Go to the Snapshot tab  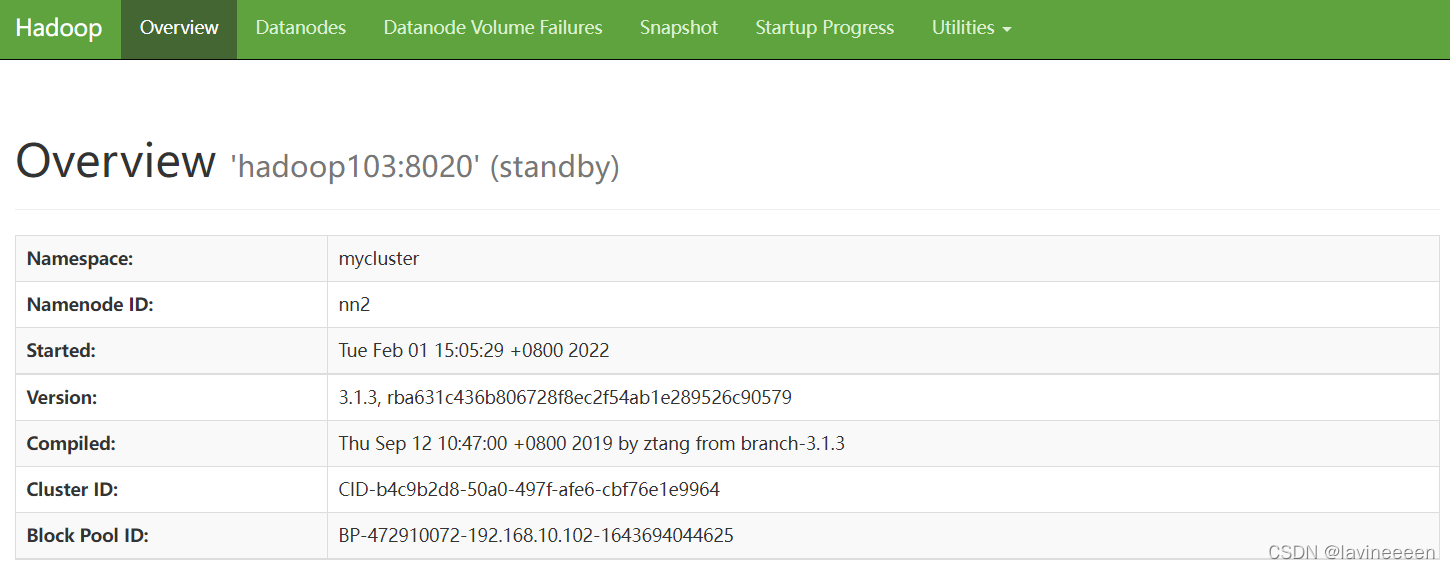pos(679,29)
